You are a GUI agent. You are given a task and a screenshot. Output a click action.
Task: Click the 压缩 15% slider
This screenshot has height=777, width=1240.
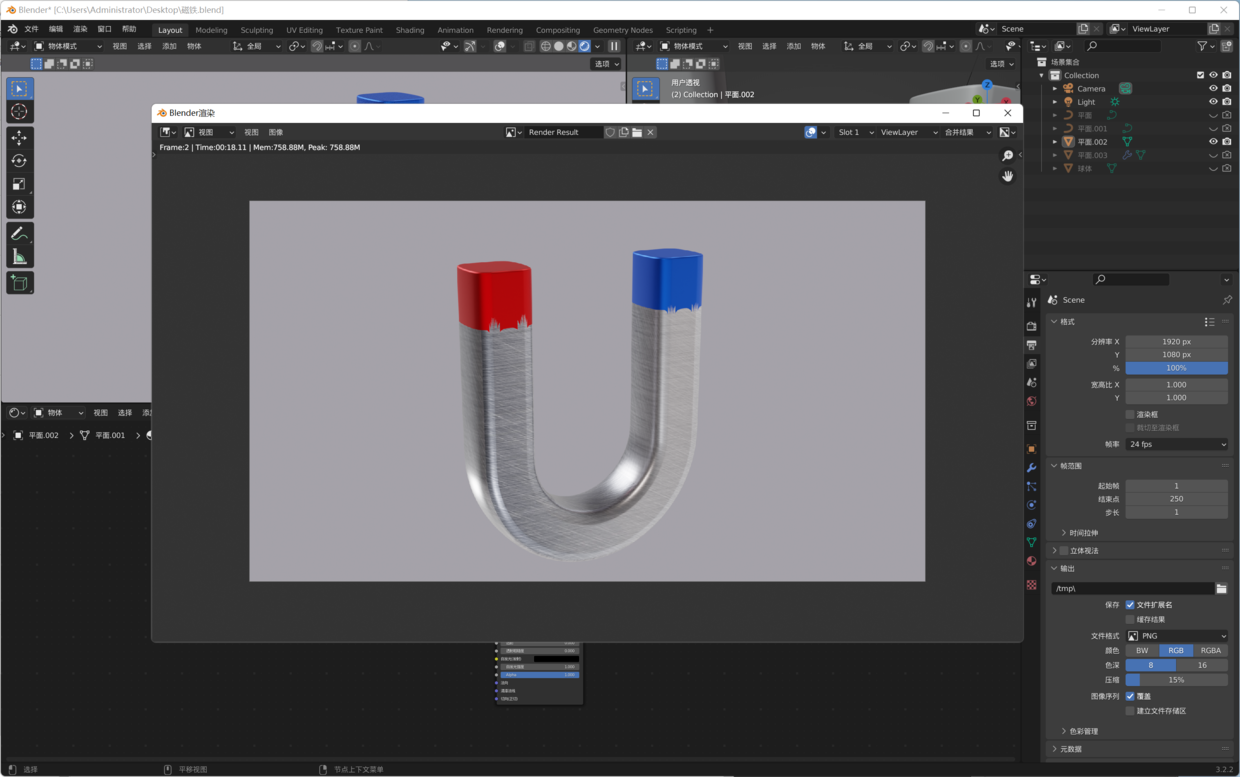point(1177,680)
